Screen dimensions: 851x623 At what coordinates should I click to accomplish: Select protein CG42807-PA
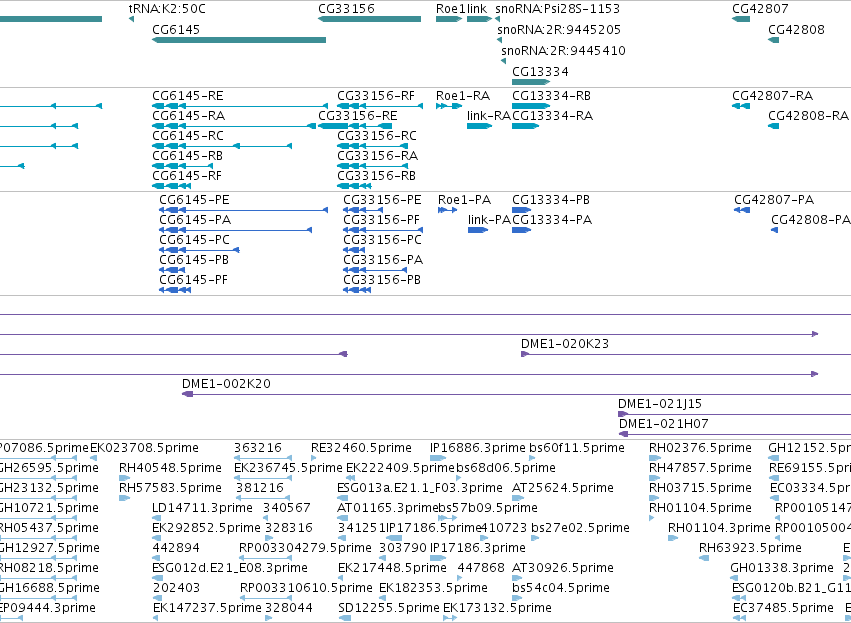point(742,210)
